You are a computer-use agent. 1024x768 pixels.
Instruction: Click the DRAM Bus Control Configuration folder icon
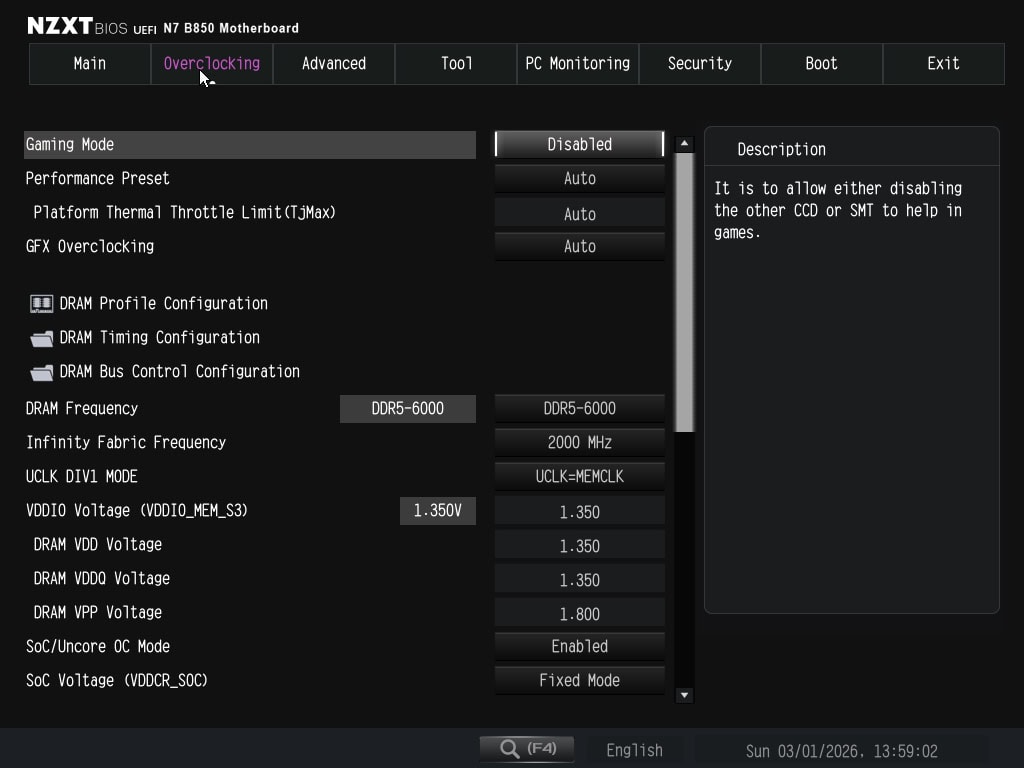coord(42,372)
